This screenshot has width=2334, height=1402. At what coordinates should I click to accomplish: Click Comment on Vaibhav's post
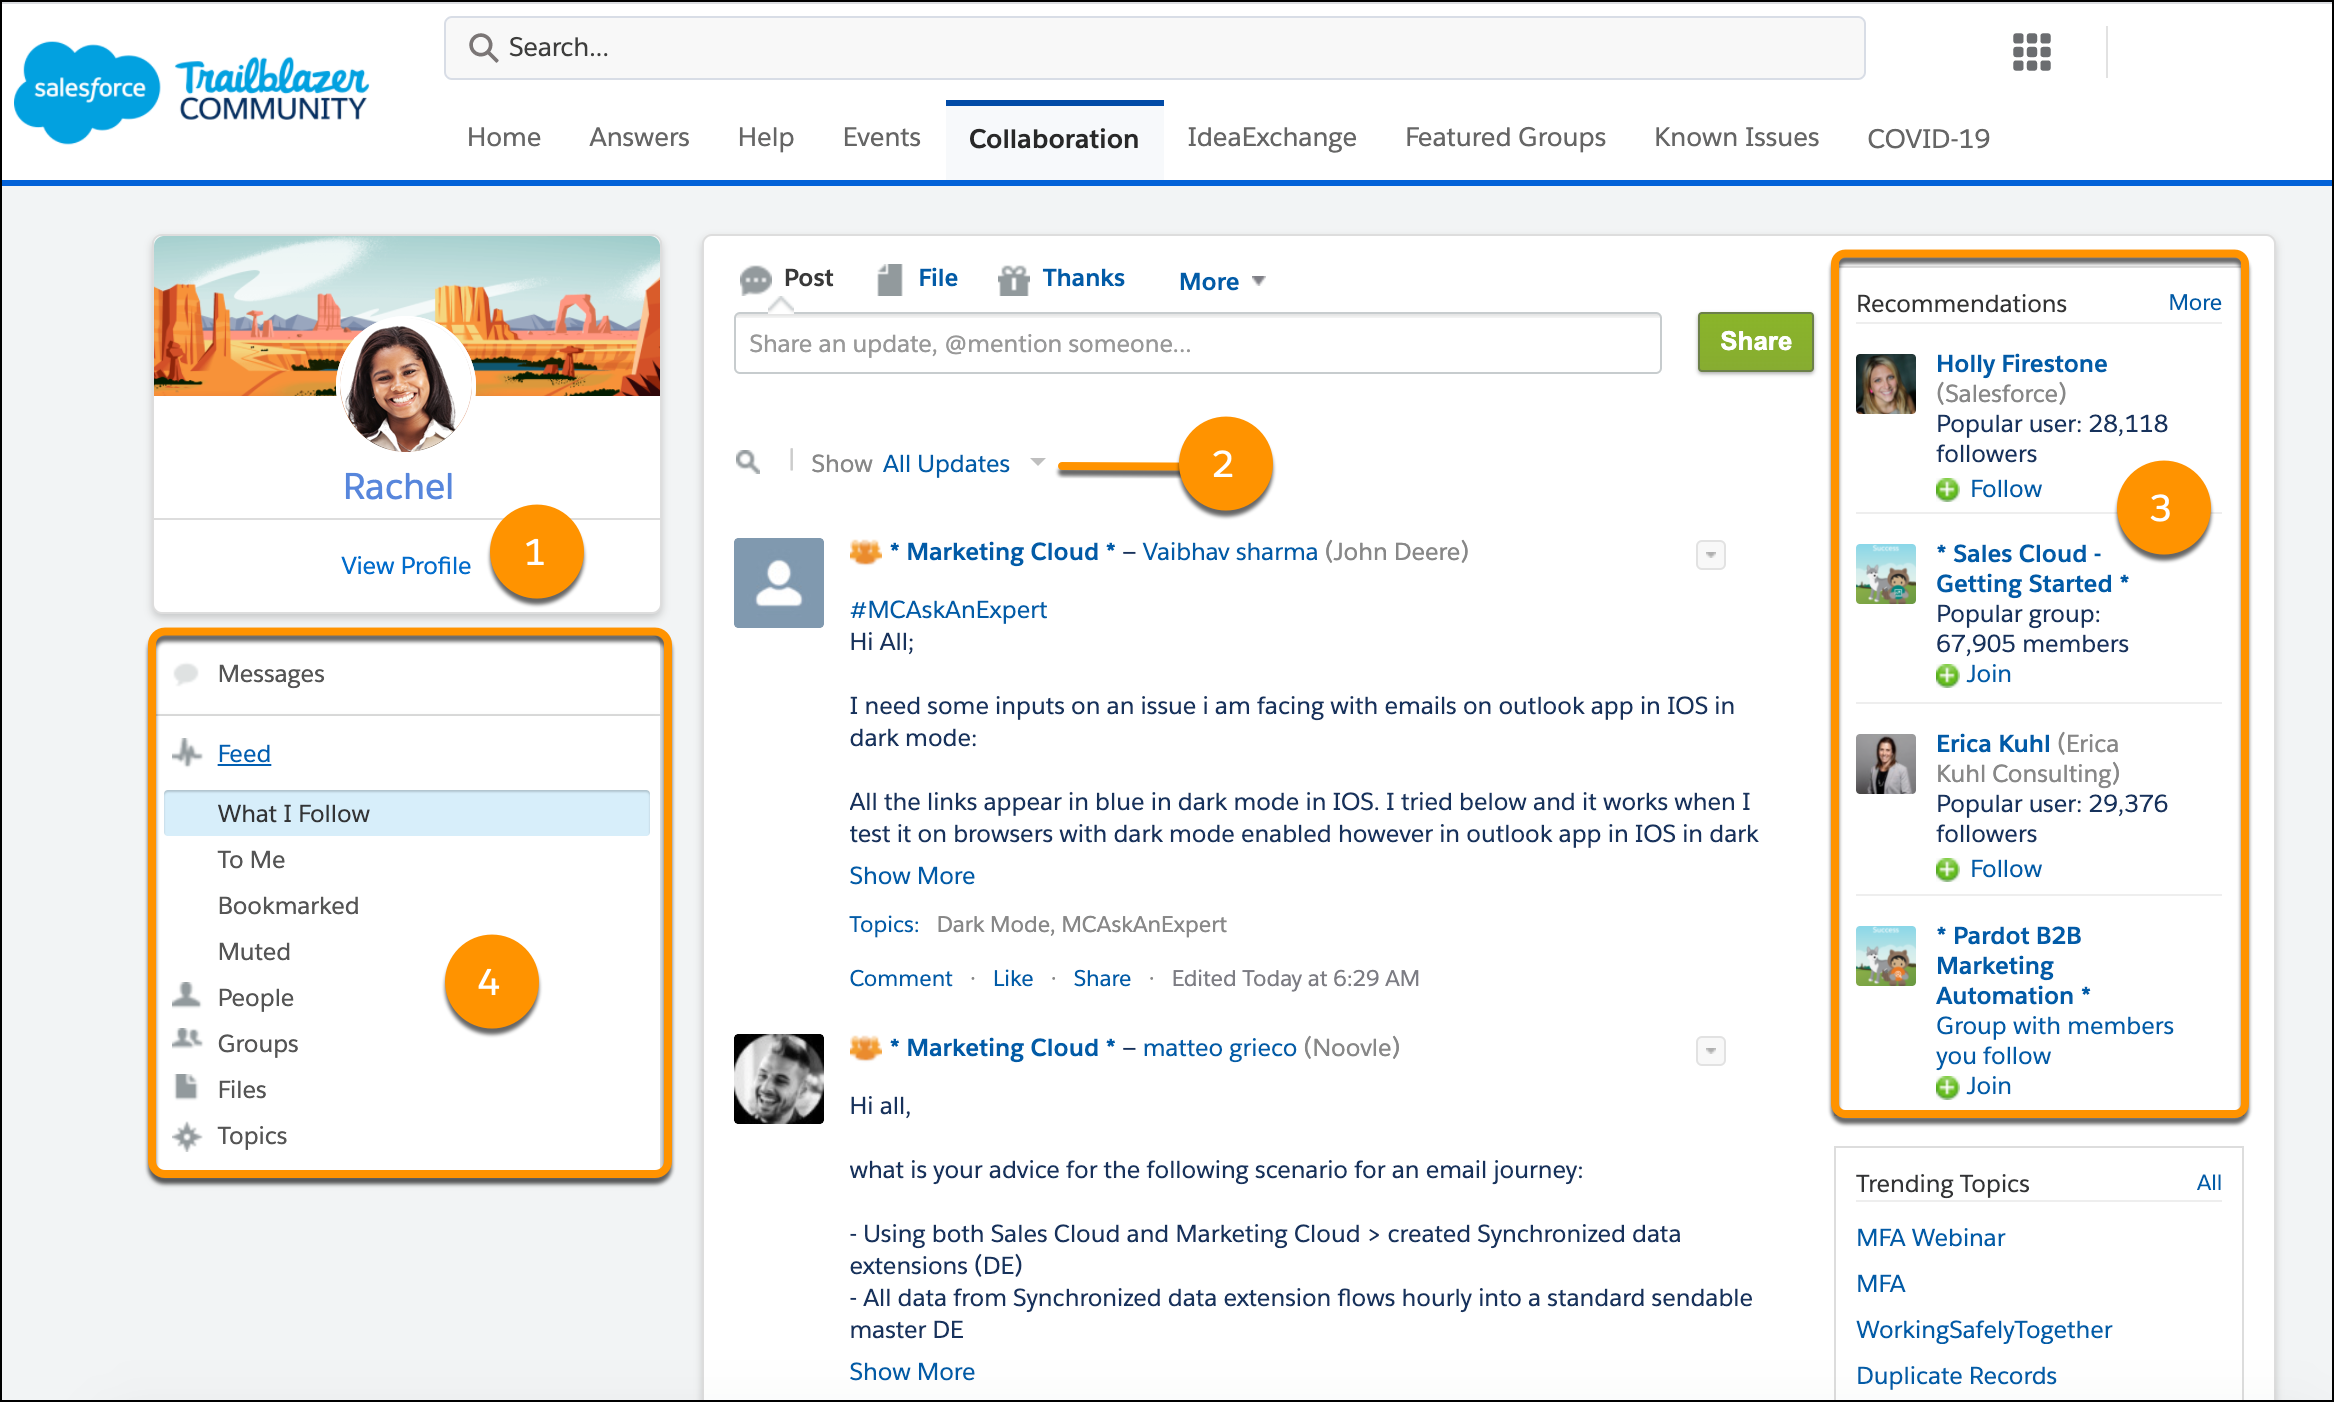900,978
